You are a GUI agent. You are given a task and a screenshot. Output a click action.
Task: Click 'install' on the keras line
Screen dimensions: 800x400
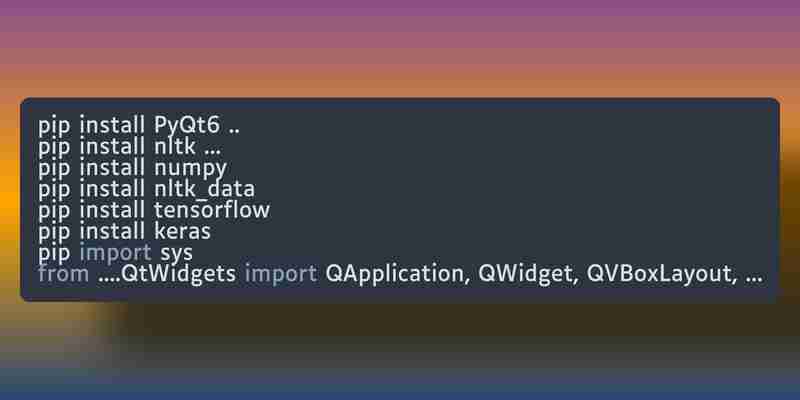tap(112, 231)
